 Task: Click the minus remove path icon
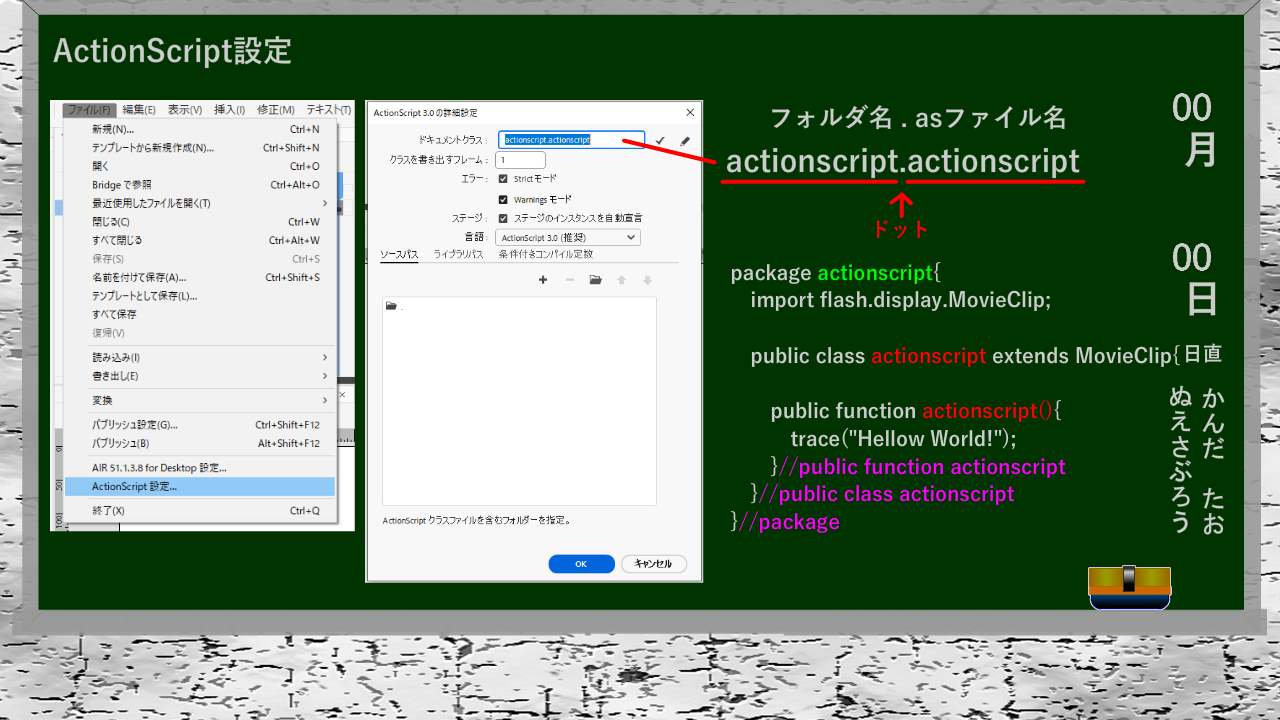pos(570,280)
